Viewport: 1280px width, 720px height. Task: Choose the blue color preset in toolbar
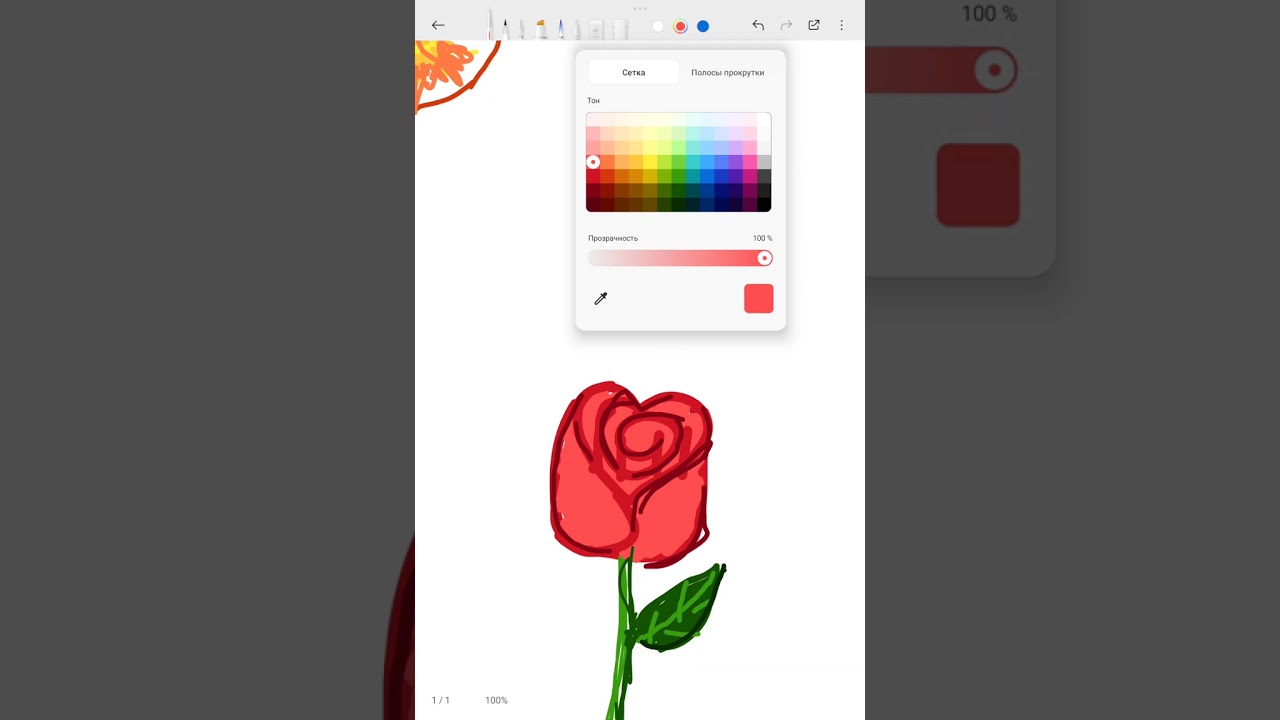point(703,26)
